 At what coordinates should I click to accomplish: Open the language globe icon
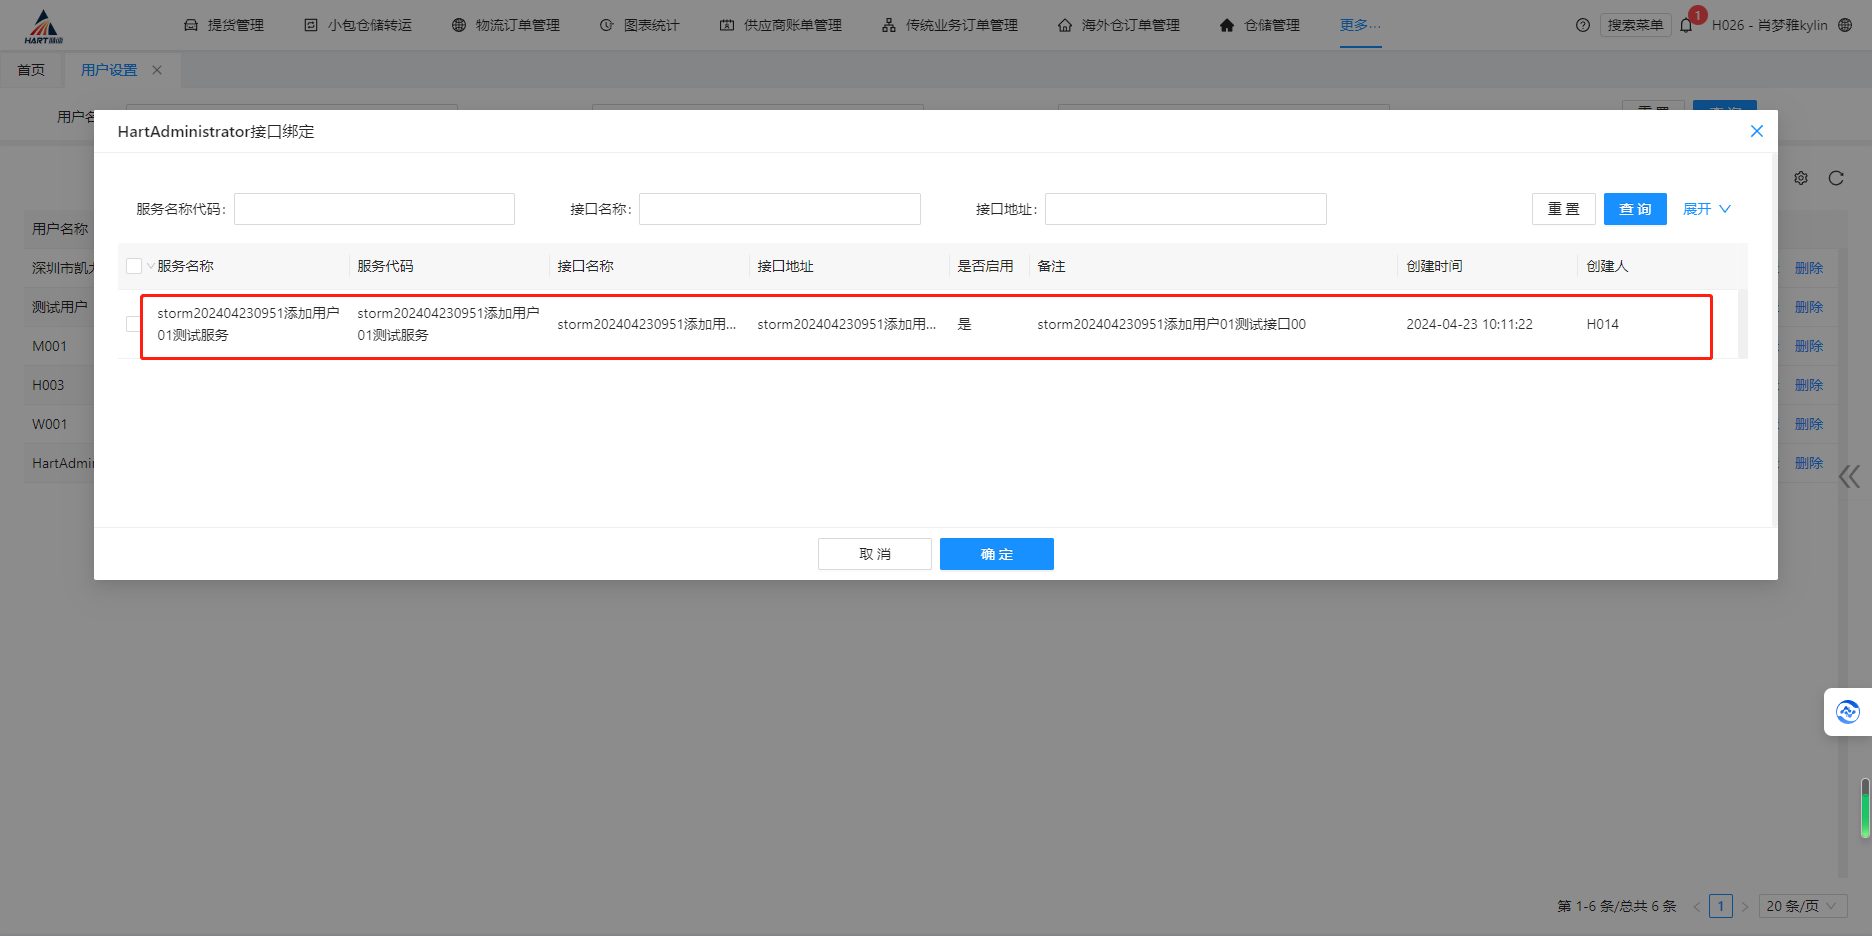coord(1845,25)
